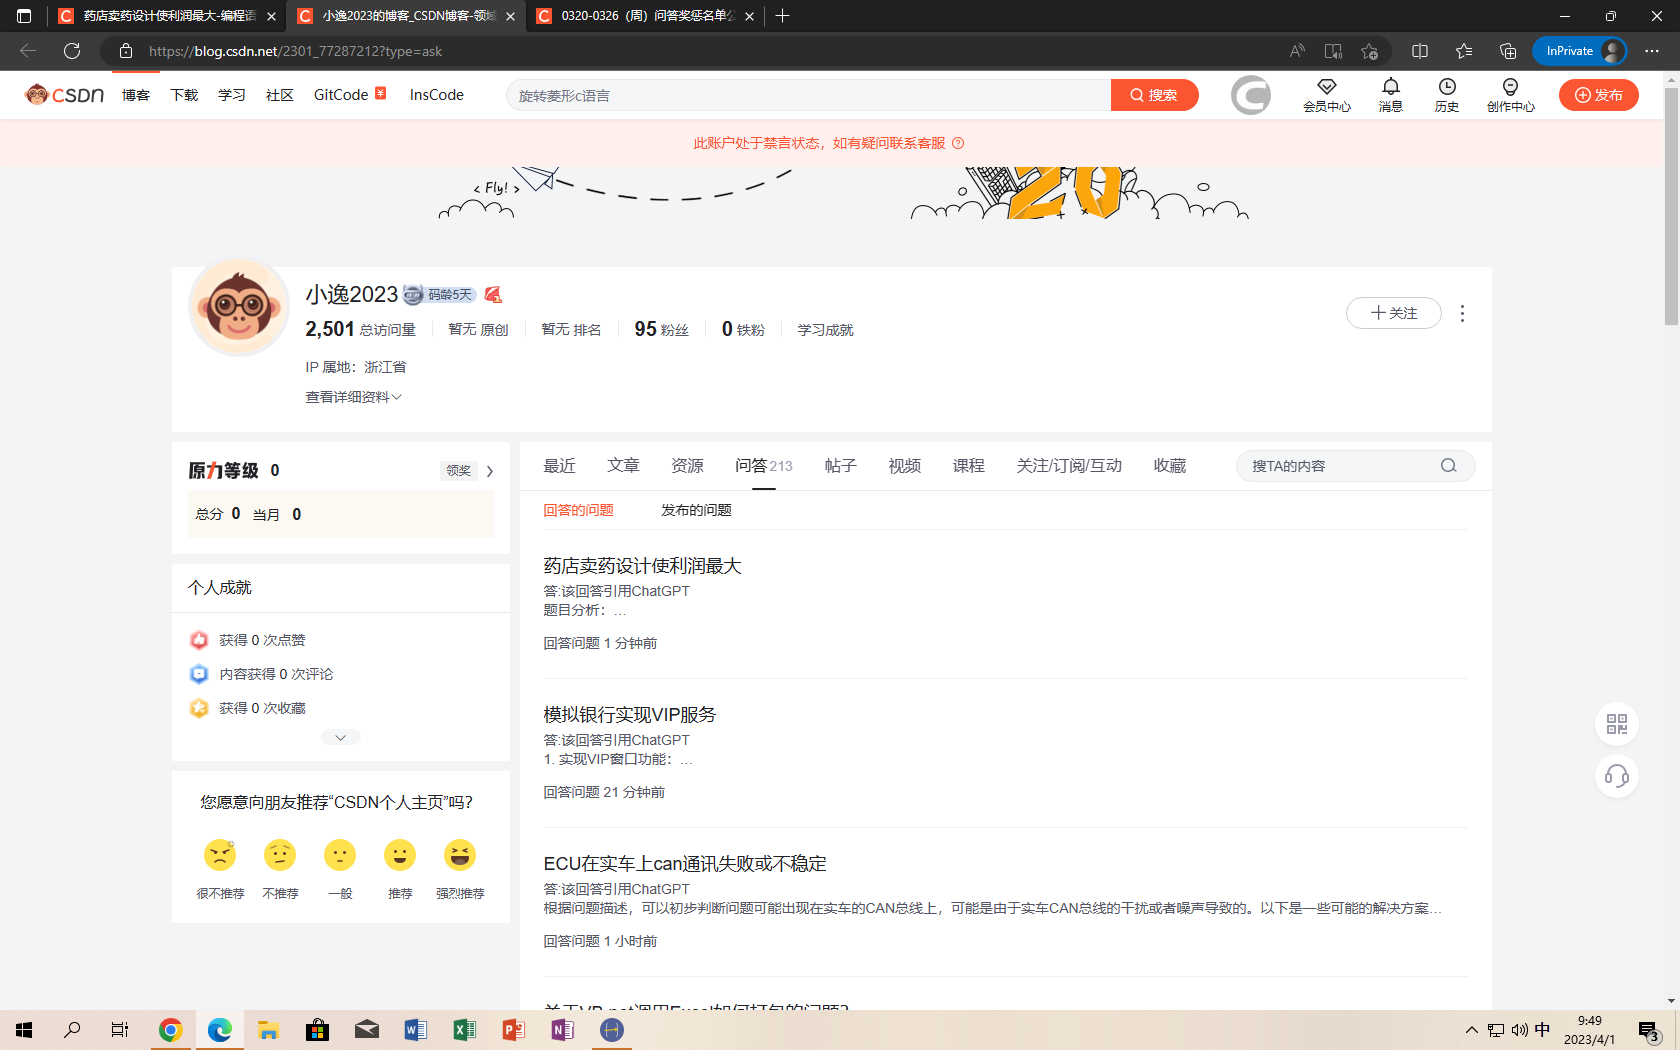Open question 模拟银行实现VIP服务

[x=630, y=715]
